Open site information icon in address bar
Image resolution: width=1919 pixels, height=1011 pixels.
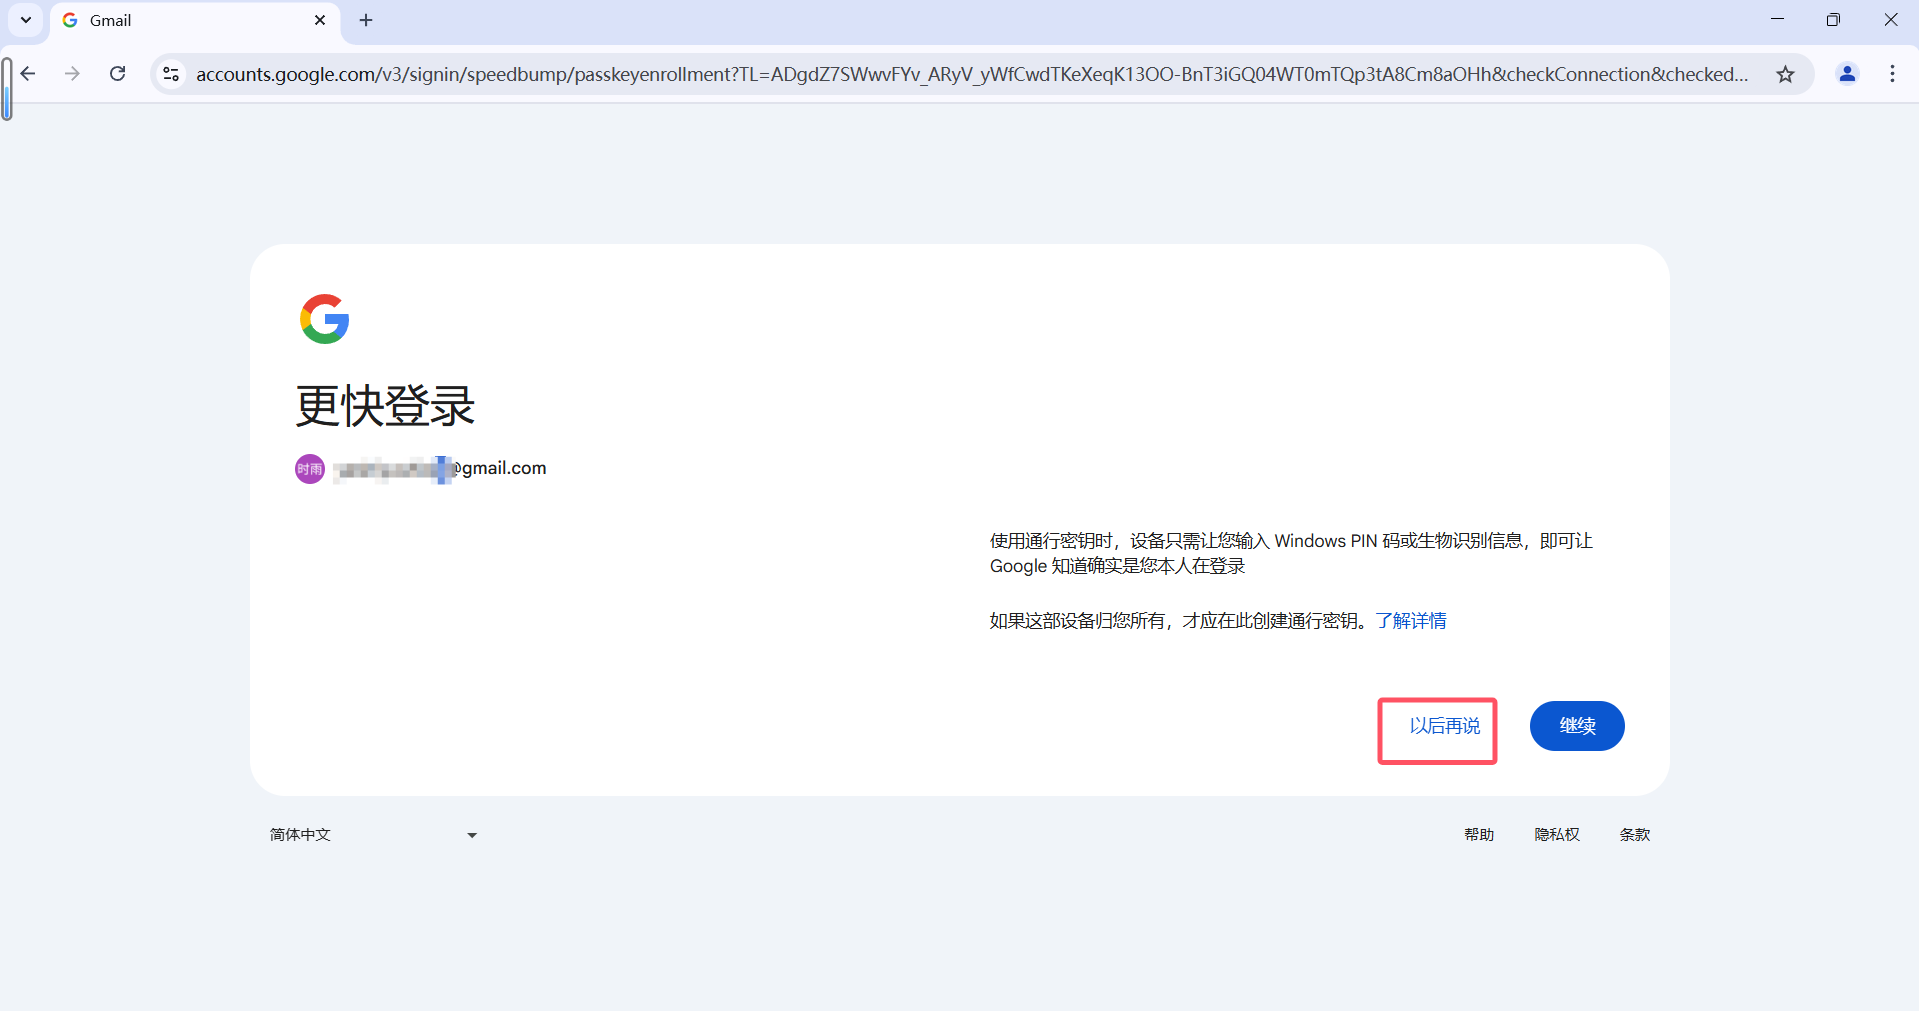click(172, 74)
